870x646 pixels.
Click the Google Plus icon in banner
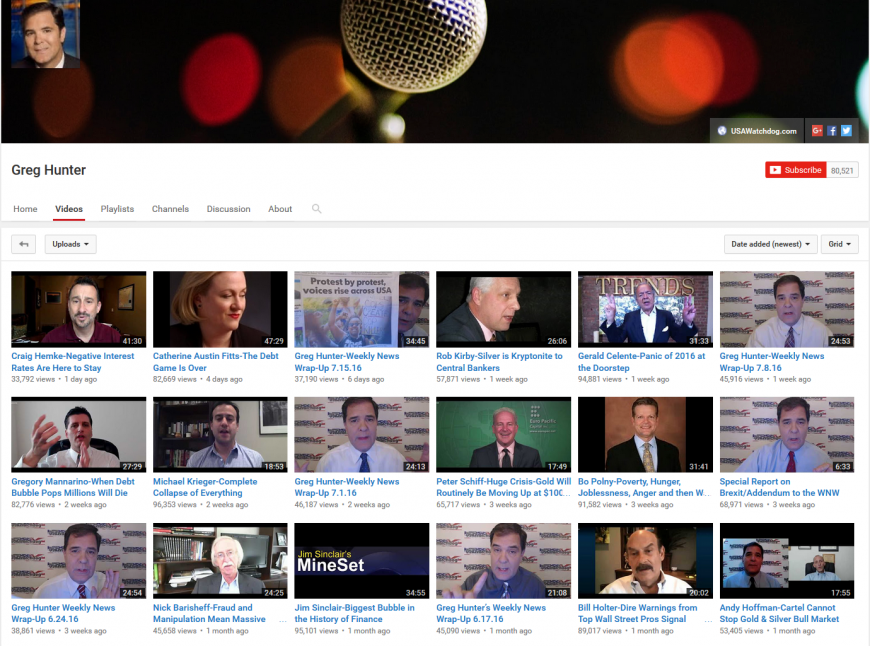tap(817, 130)
